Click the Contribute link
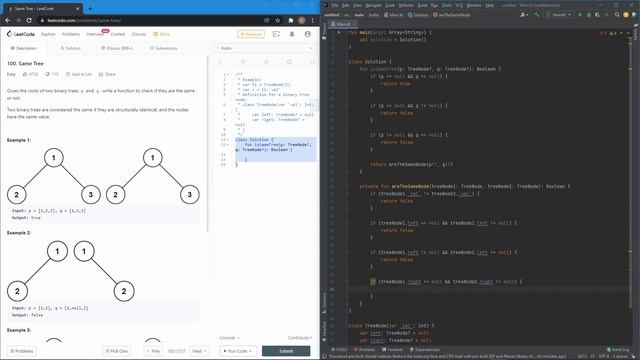This screenshot has height=360, width=640. (x=300, y=338)
